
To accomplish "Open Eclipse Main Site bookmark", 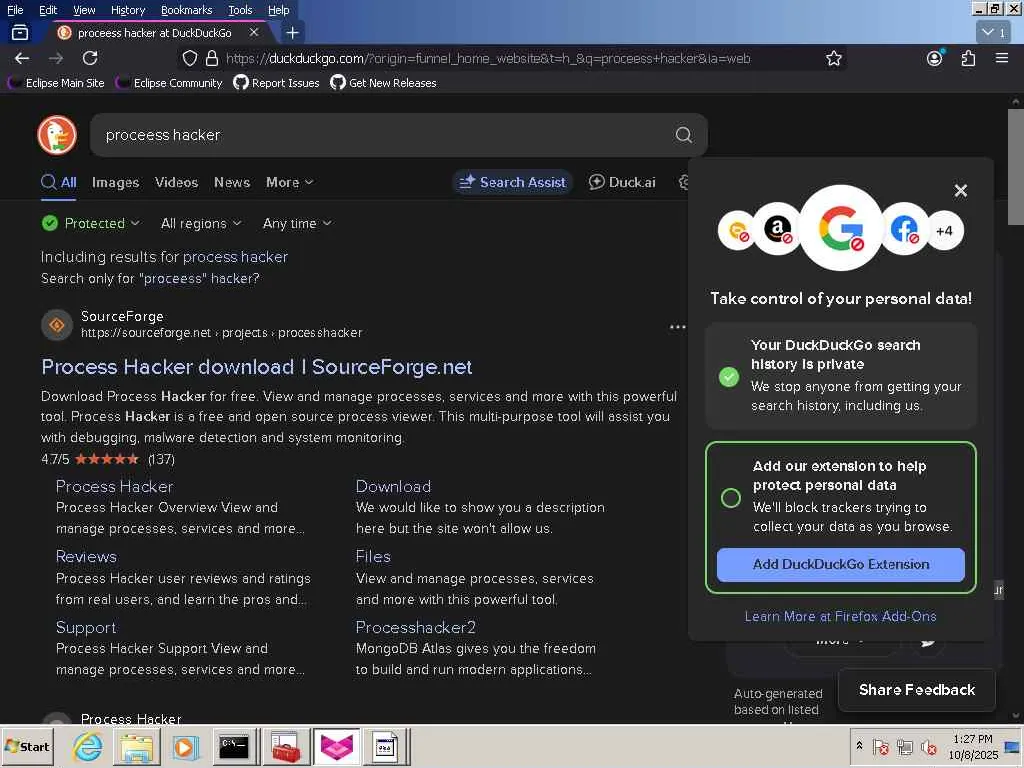I will pyautogui.click(x=57, y=83).
